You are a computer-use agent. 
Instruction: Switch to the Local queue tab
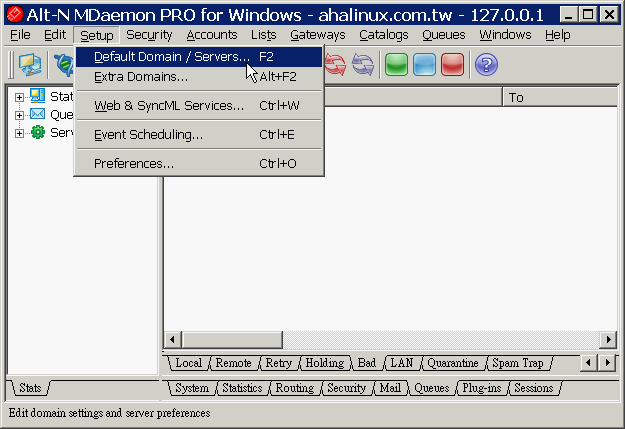pos(188,363)
